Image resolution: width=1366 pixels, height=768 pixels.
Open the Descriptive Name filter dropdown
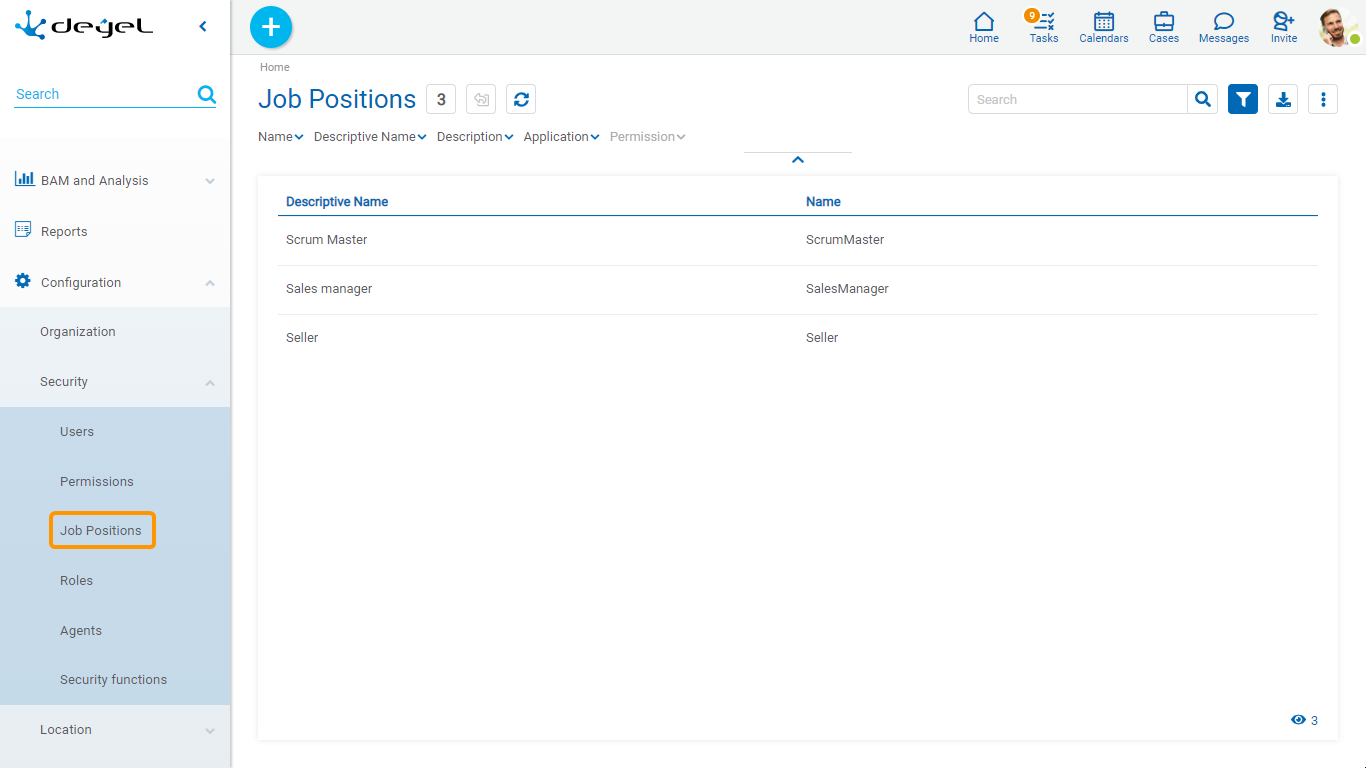click(370, 137)
